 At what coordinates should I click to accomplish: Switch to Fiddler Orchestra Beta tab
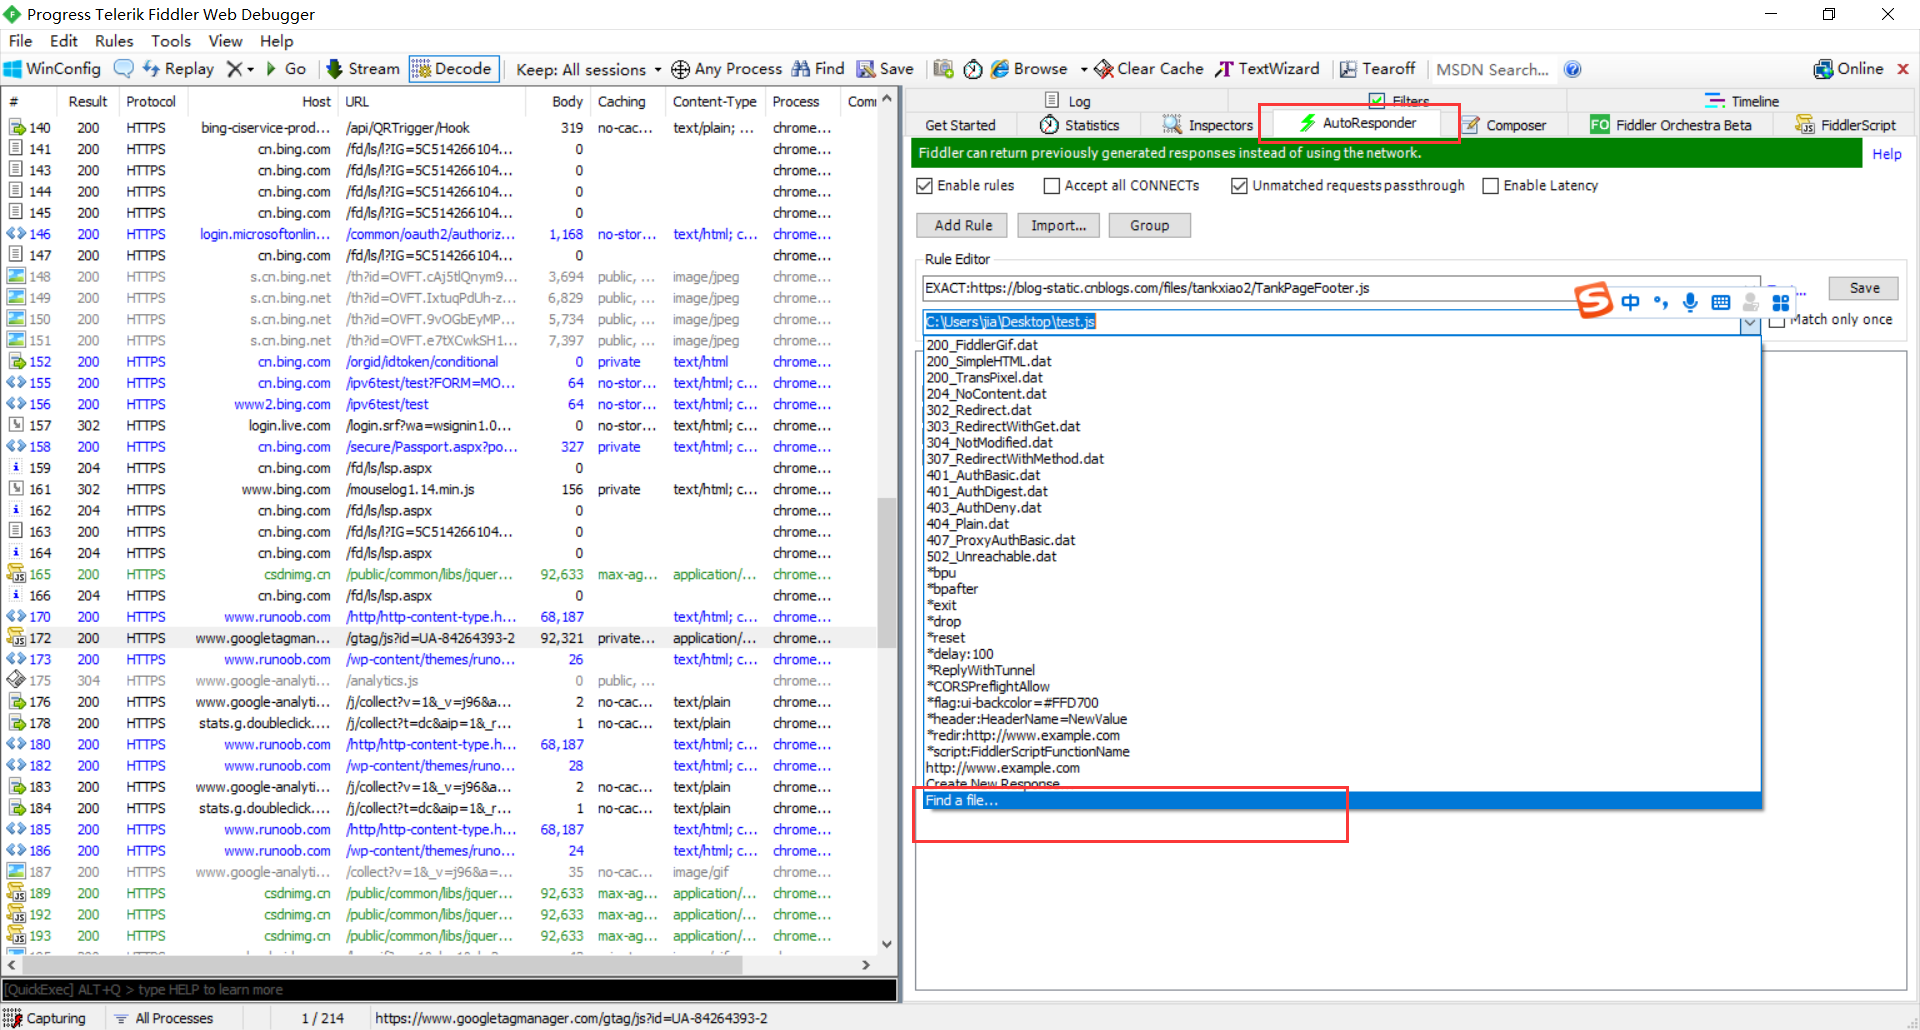tap(1671, 125)
